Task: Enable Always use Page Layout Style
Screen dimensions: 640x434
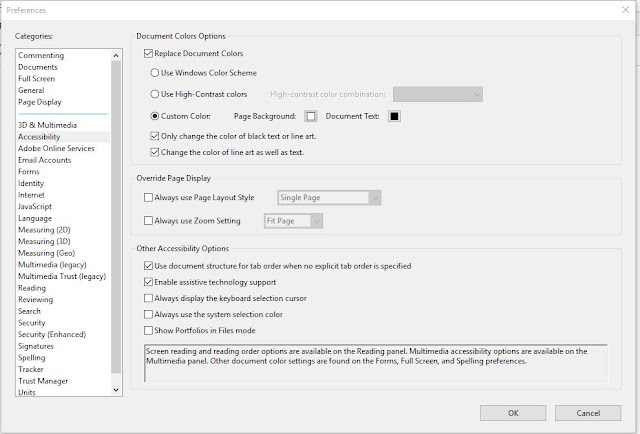Action: pyautogui.click(x=149, y=198)
